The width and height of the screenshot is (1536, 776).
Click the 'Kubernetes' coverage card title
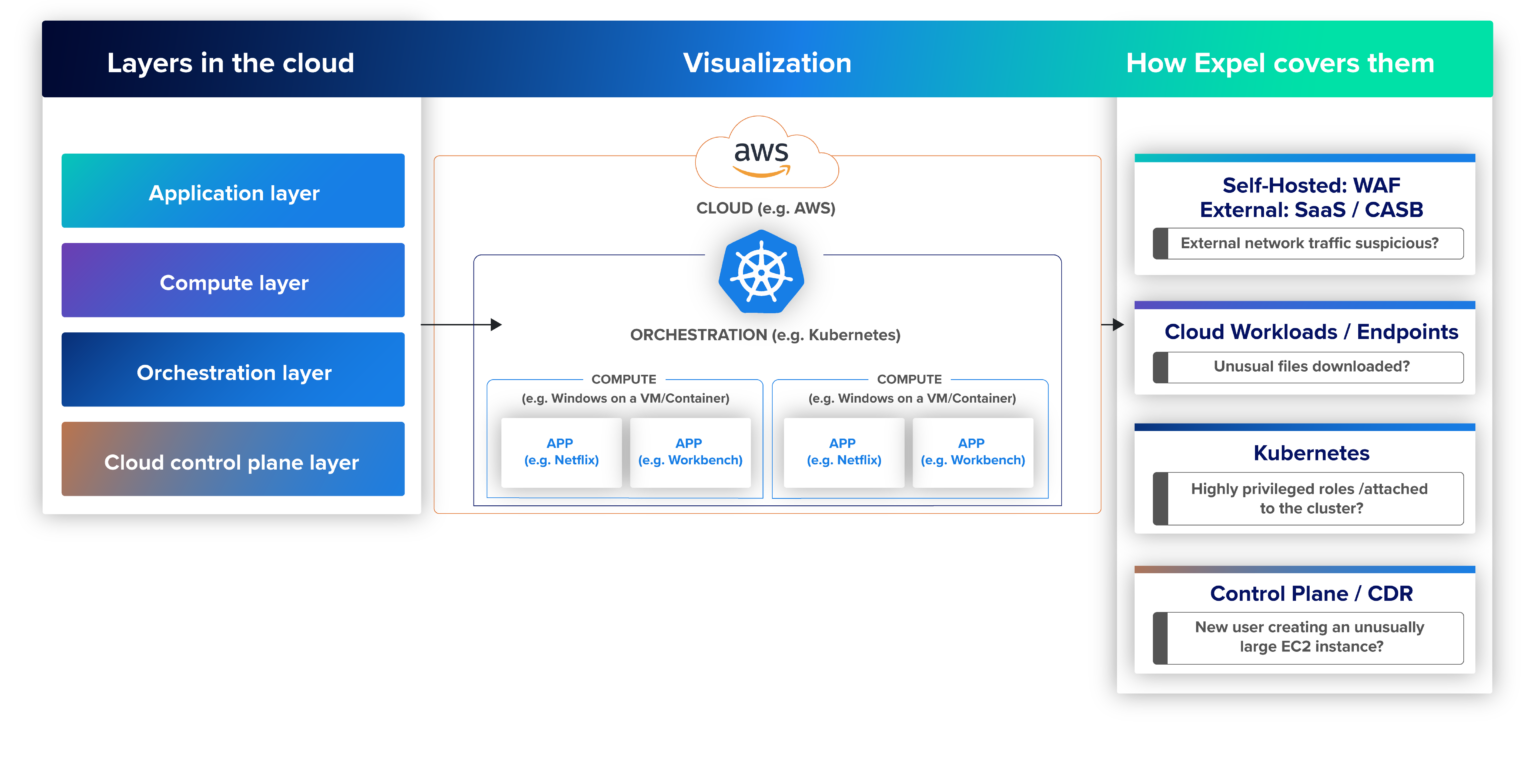pos(1310,453)
